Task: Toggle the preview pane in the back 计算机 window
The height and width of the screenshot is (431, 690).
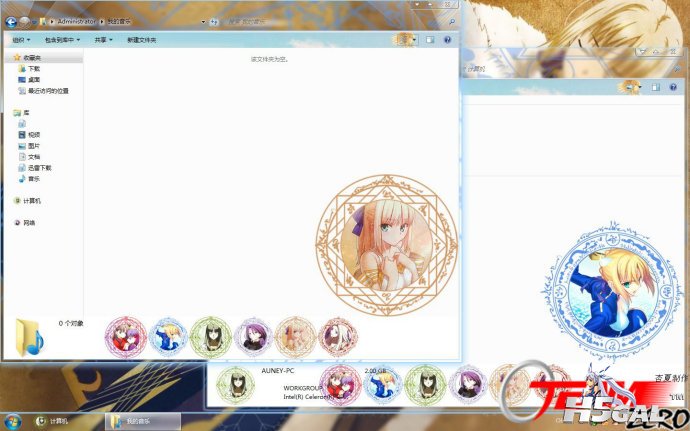Action: [x=656, y=87]
